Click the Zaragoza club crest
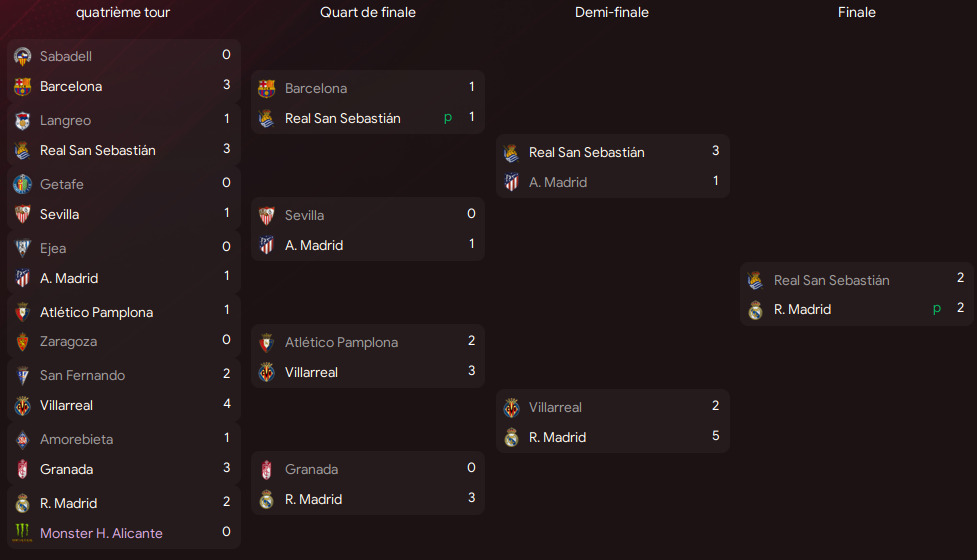Screen dimensions: 977x560 pos(22,342)
